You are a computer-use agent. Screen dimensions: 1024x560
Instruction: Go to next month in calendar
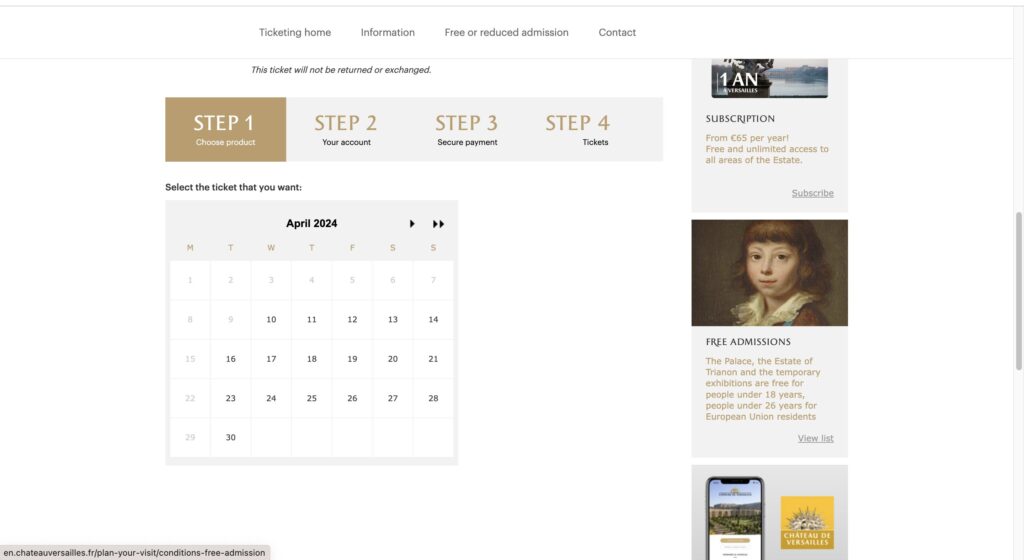pyautogui.click(x=412, y=224)
